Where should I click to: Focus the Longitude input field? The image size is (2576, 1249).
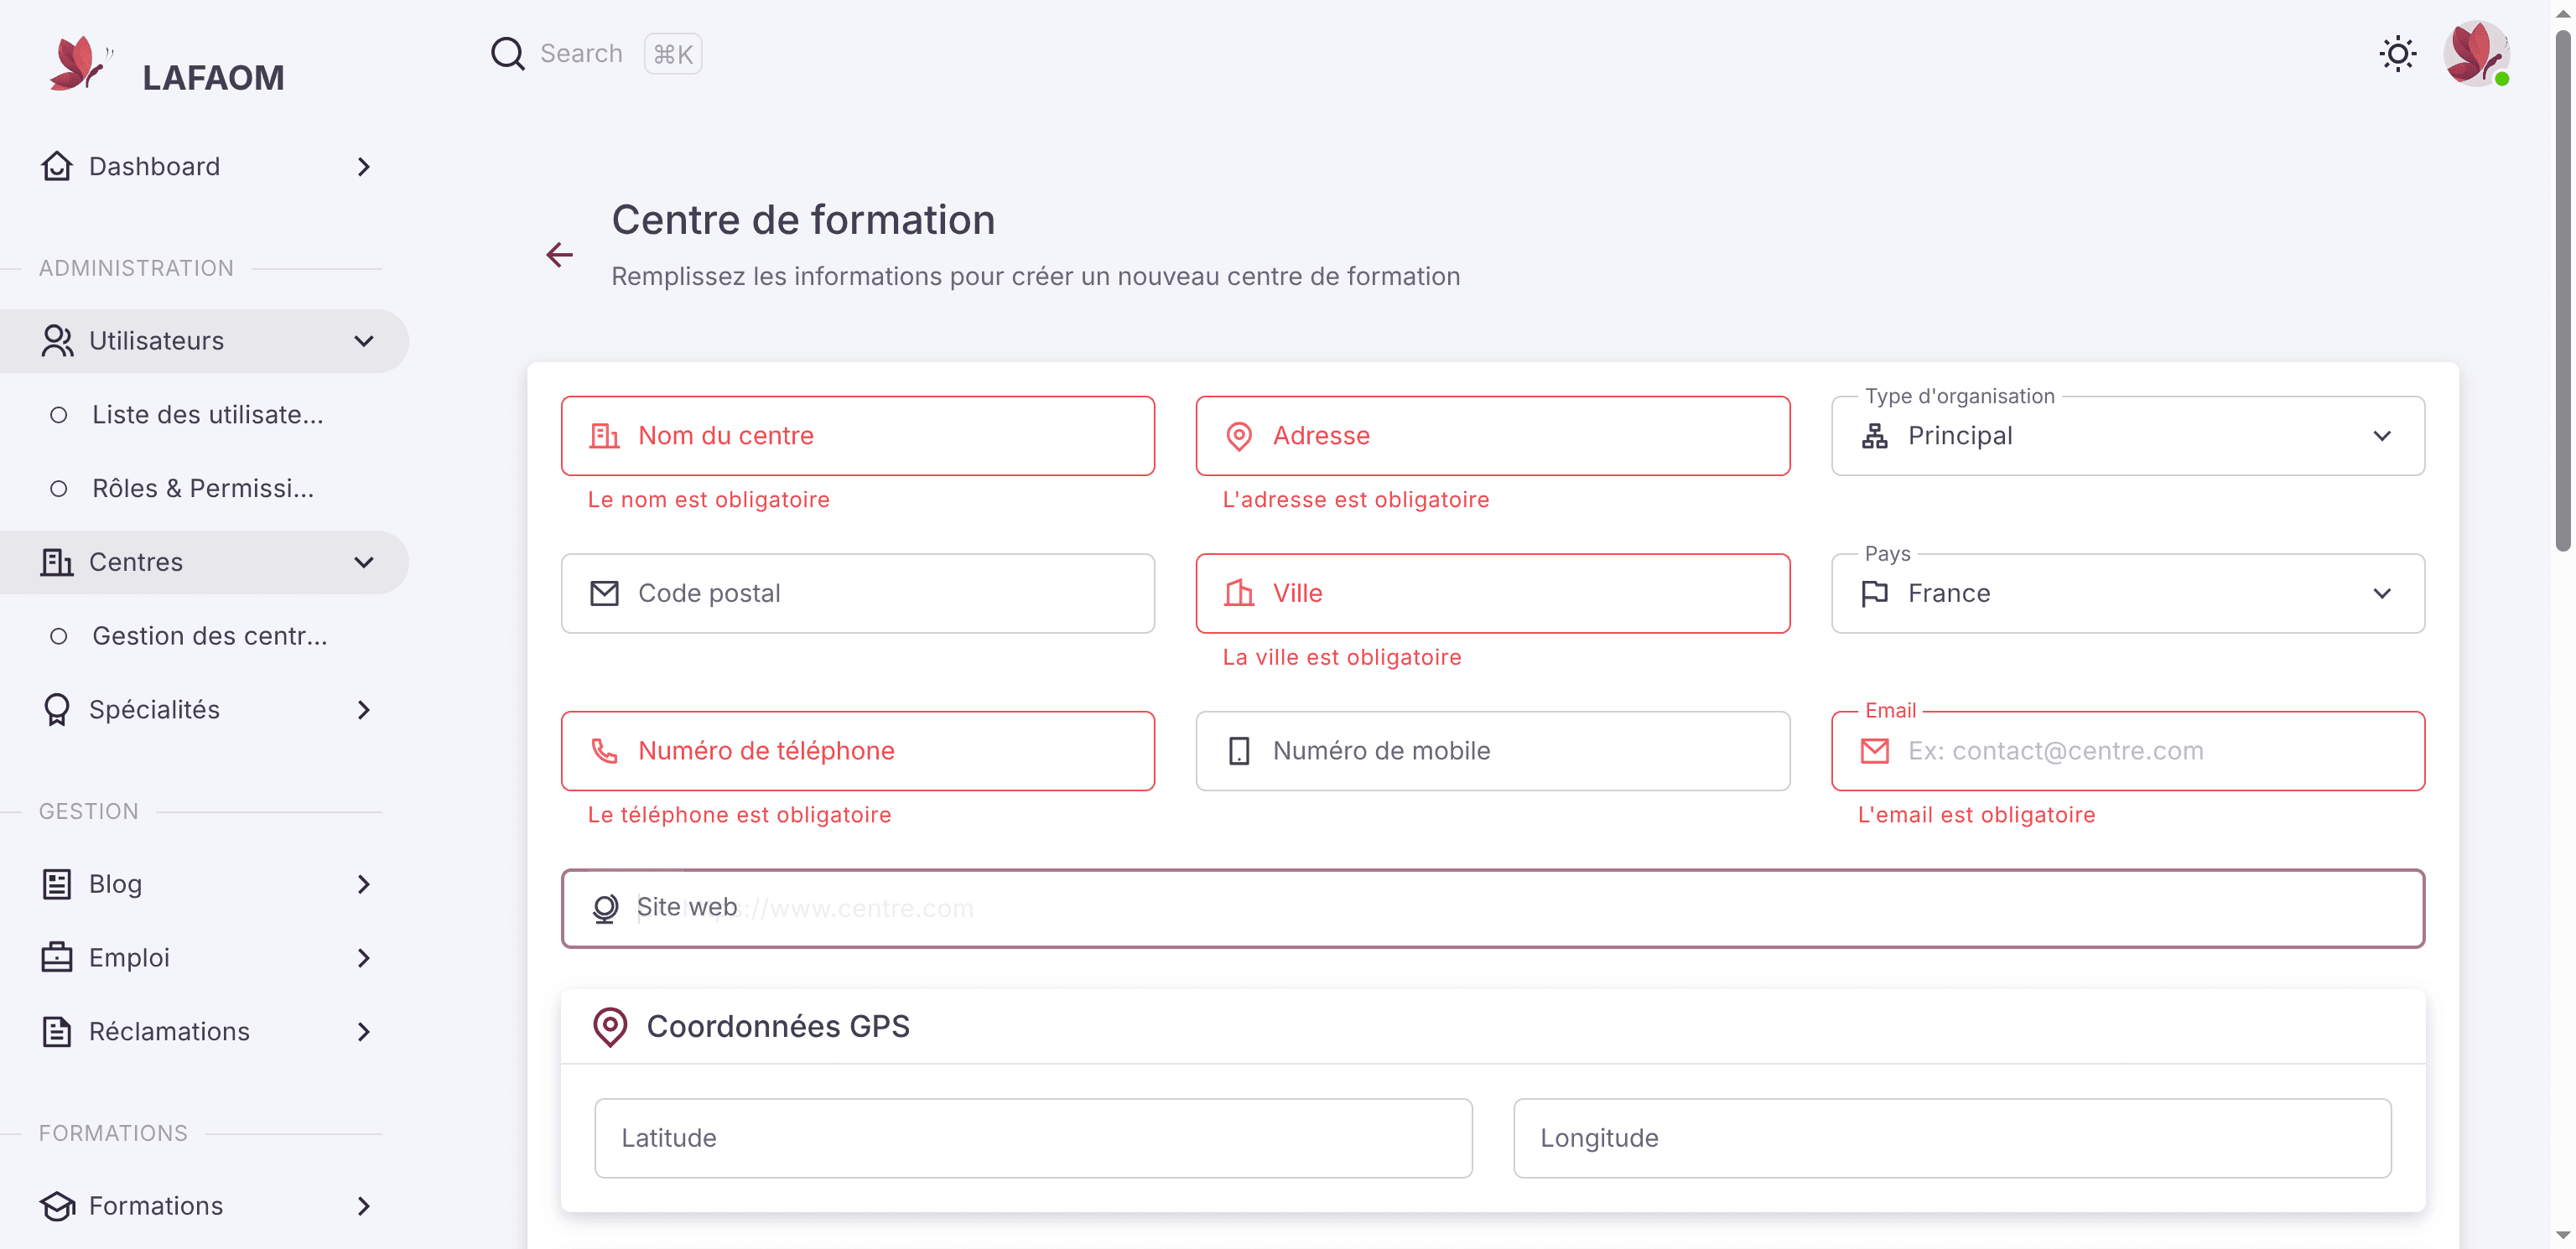(x=1952, y=1138)
